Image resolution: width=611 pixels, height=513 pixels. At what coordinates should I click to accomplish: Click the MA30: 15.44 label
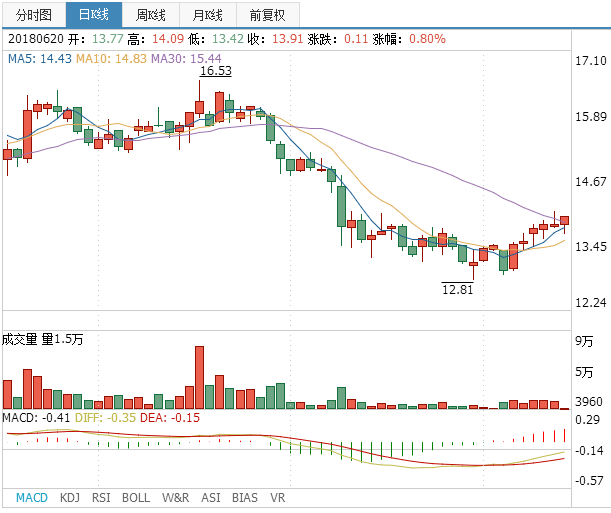186,58
